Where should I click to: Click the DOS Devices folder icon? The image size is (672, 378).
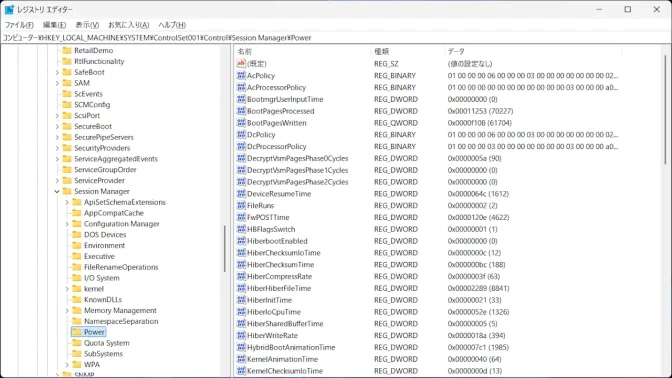(x=77, y=234)
